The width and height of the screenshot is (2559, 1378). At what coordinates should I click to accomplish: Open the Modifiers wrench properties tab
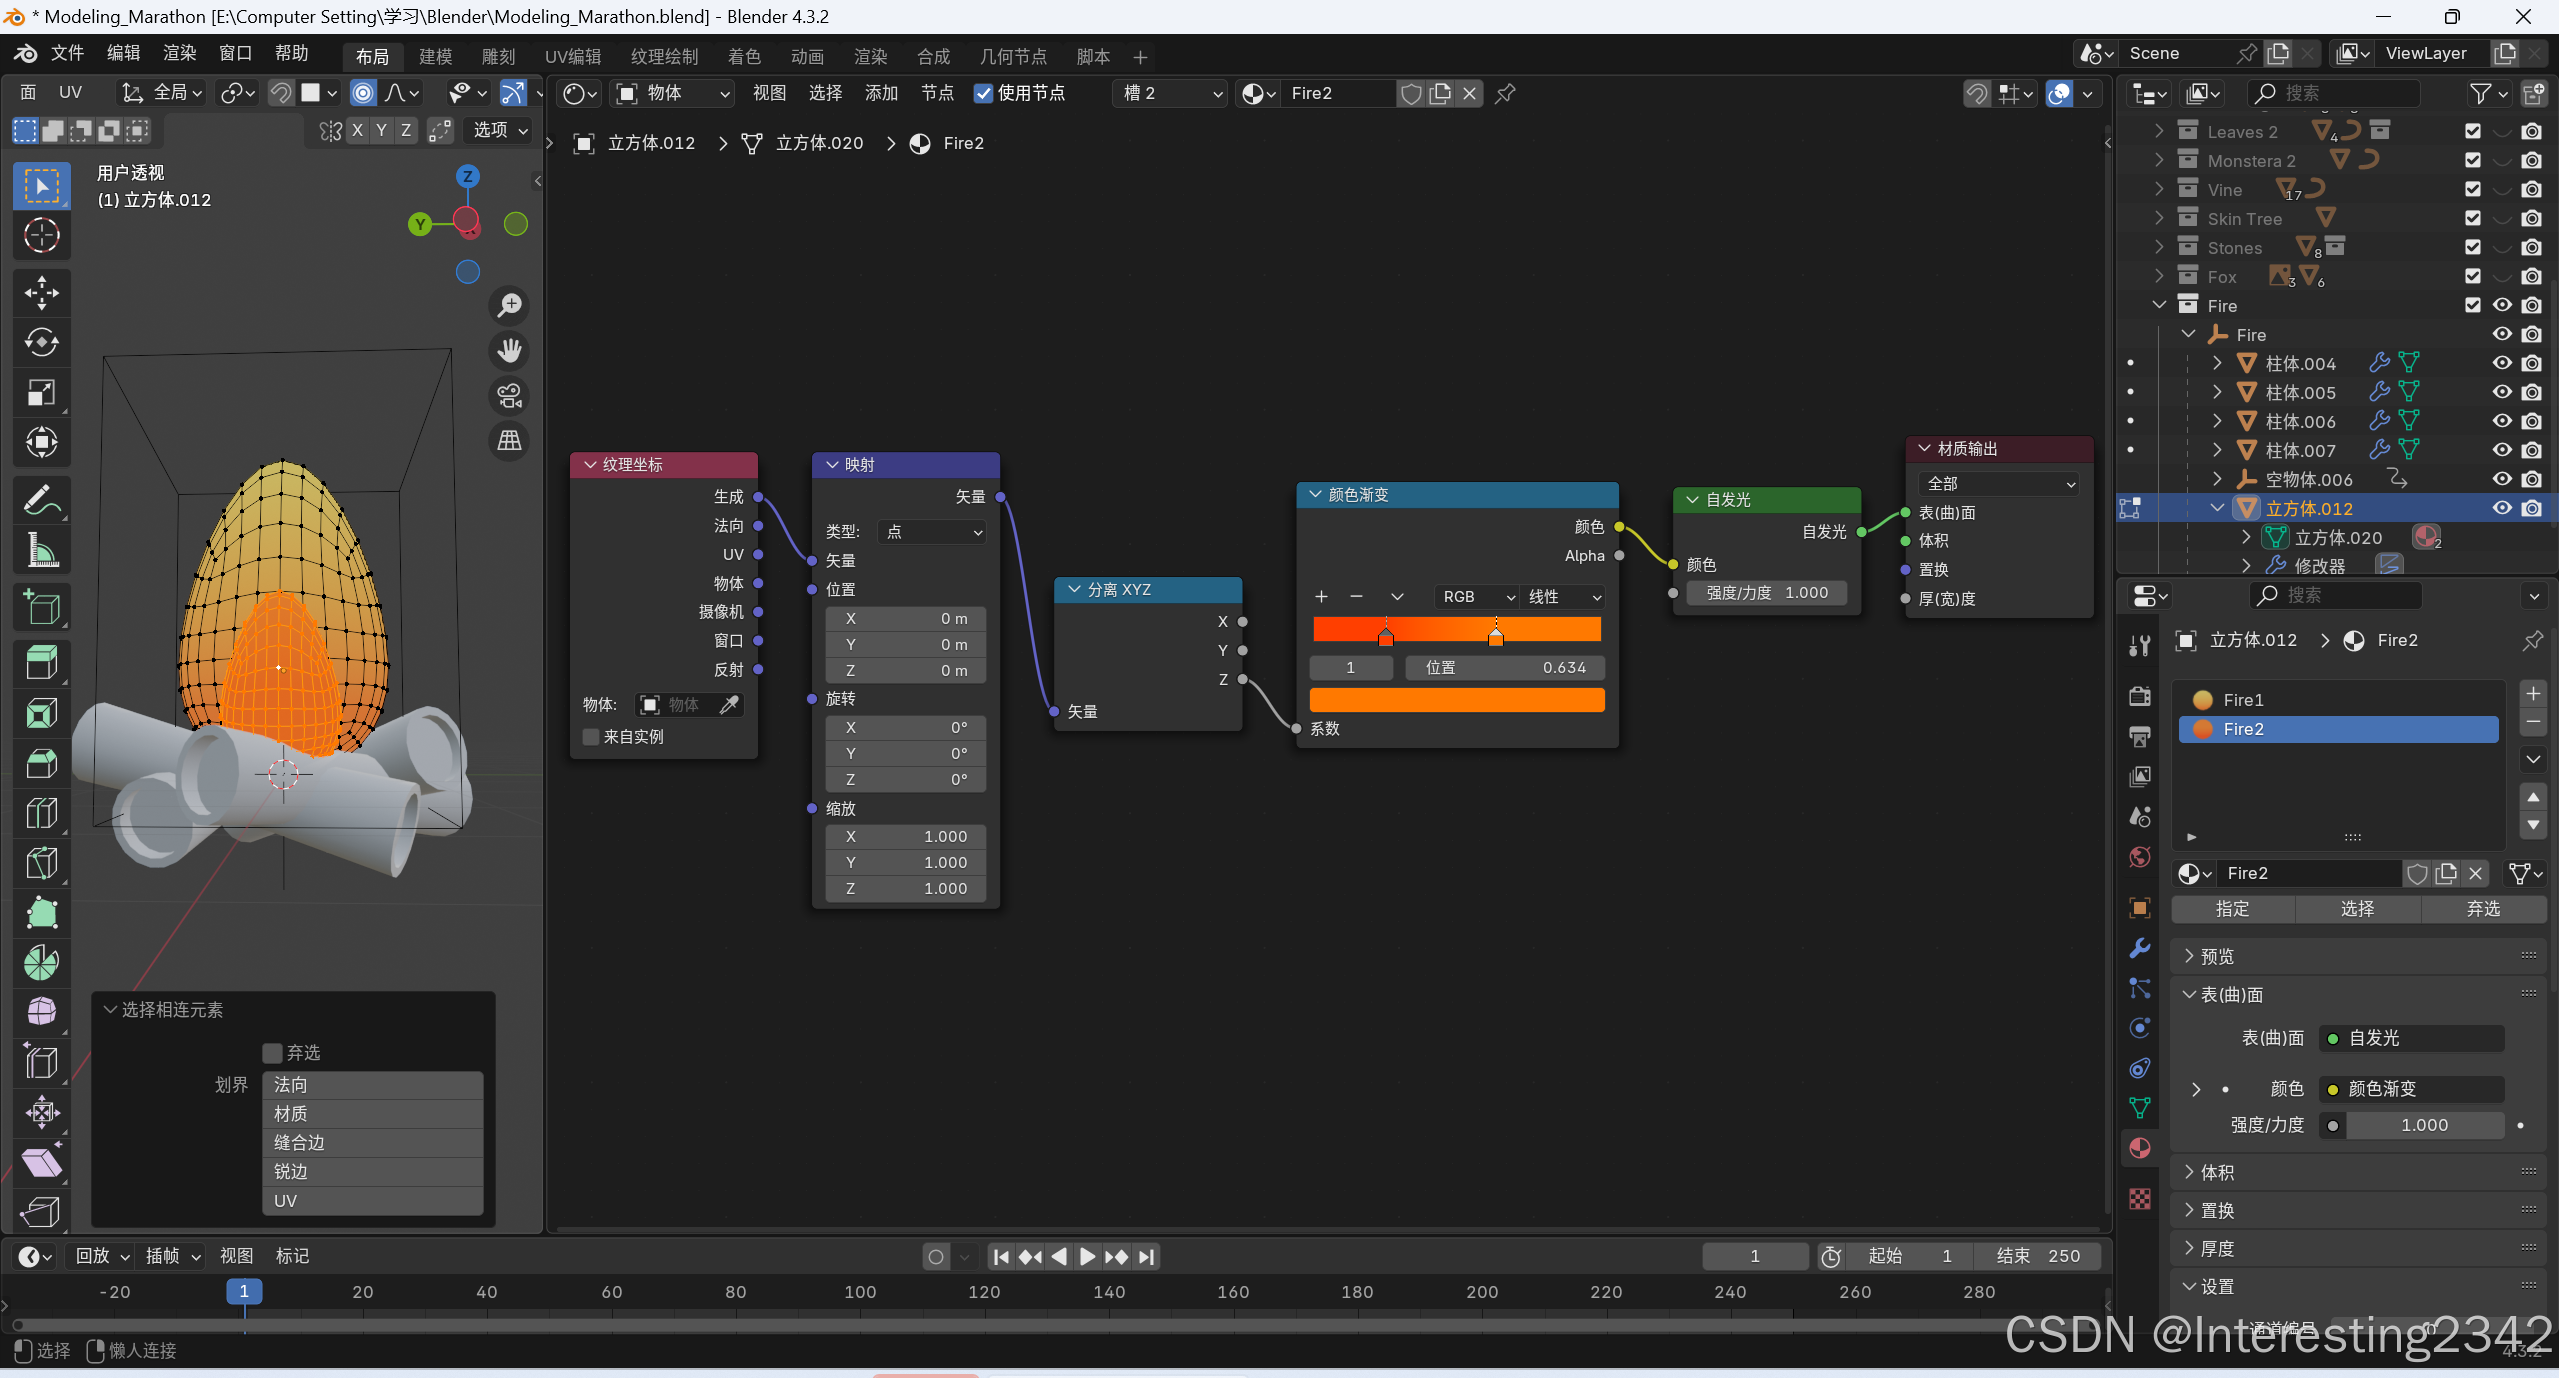pos(2140,948)
